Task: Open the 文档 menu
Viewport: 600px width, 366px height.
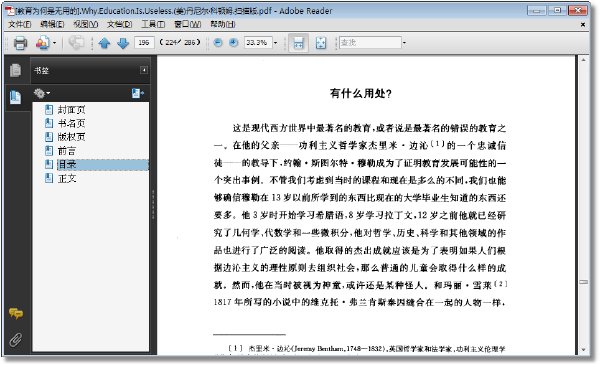Action: coord(119,25)
